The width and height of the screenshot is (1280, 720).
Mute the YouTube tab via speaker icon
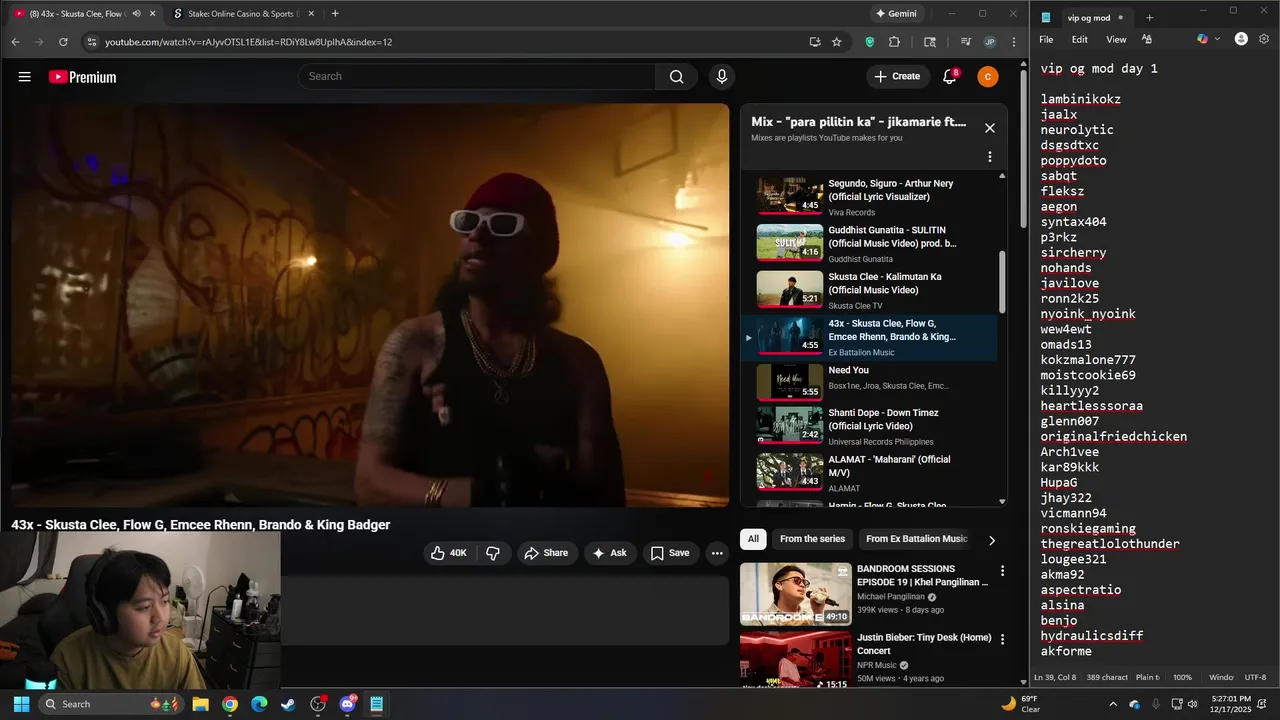(137, 14)
